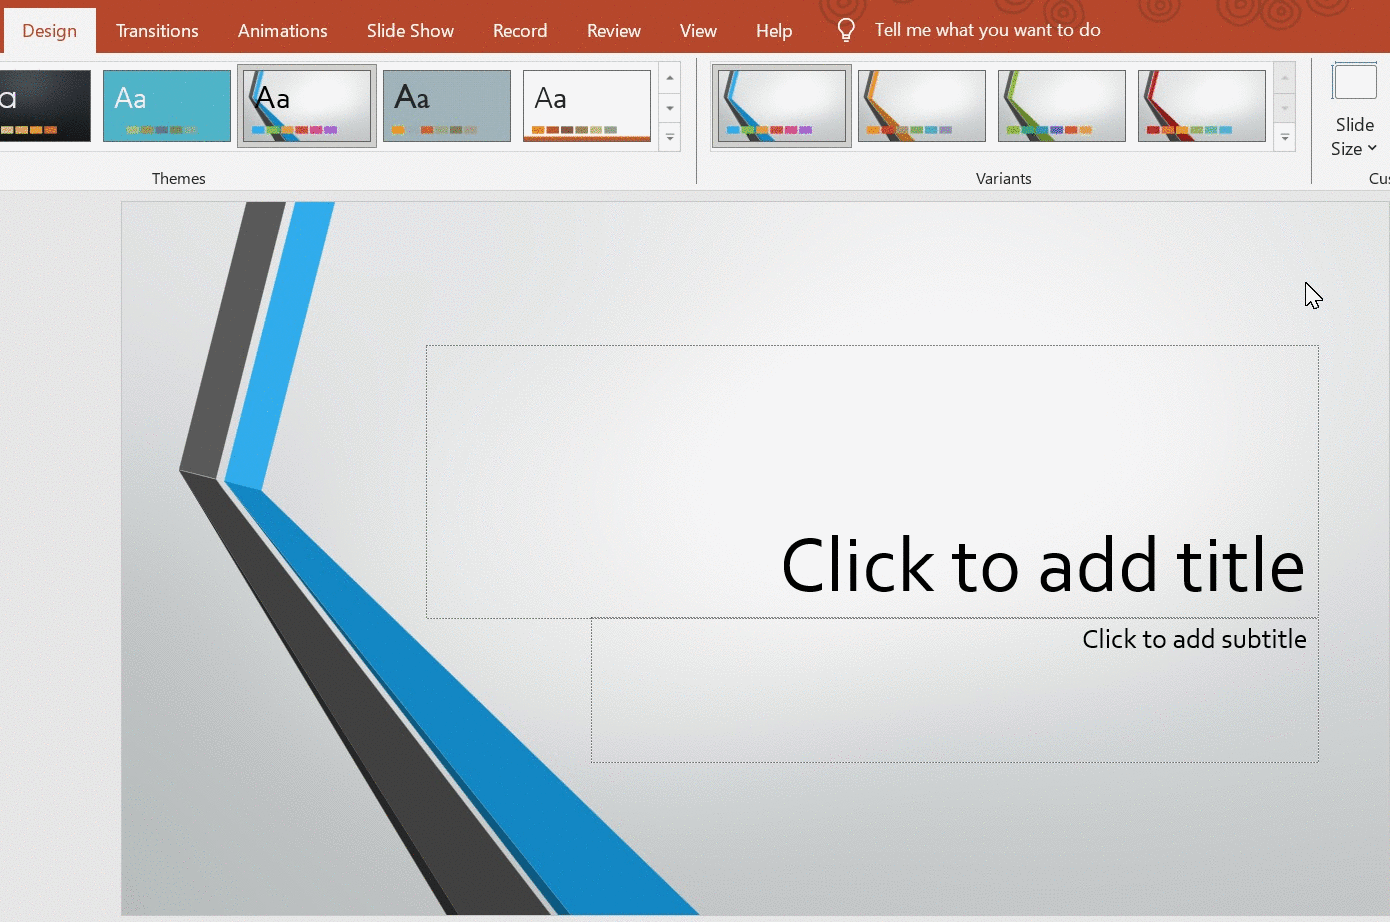Switch to the Transitions tab
Viewport: 1390px width, 922px height.
pyautogui.click(x=157, y=31)
